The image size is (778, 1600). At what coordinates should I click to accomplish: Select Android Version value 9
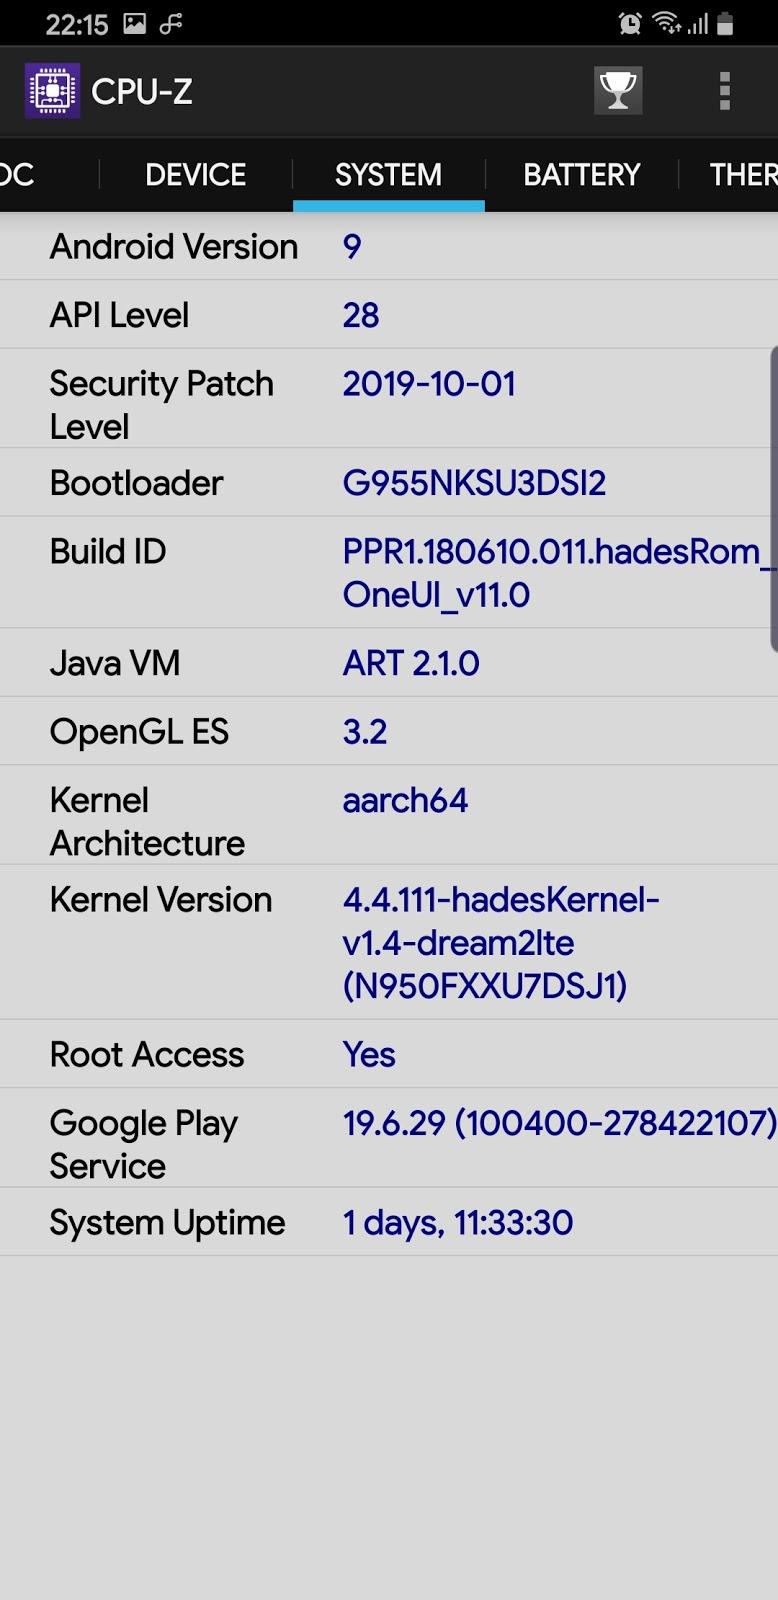click(x=352, y=247)
